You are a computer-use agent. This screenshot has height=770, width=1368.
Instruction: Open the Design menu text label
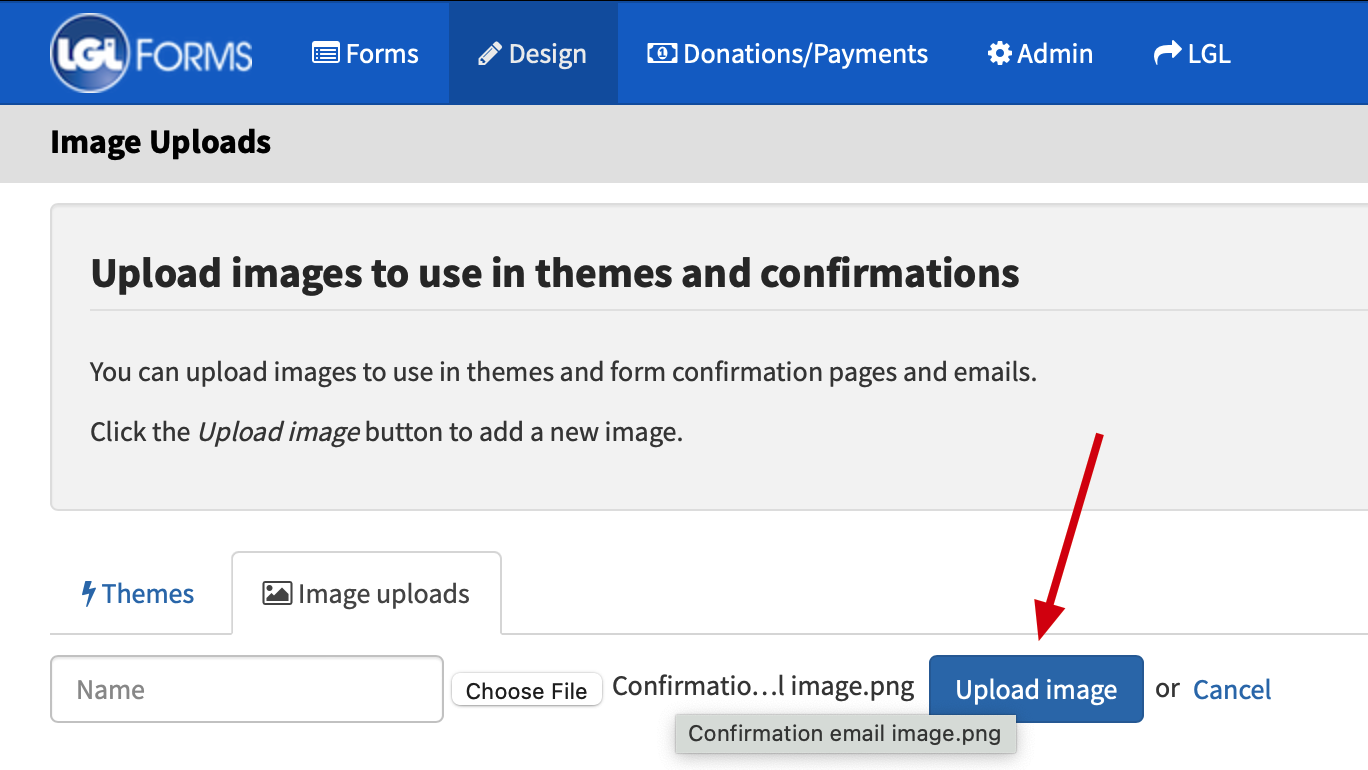point(547,54)
